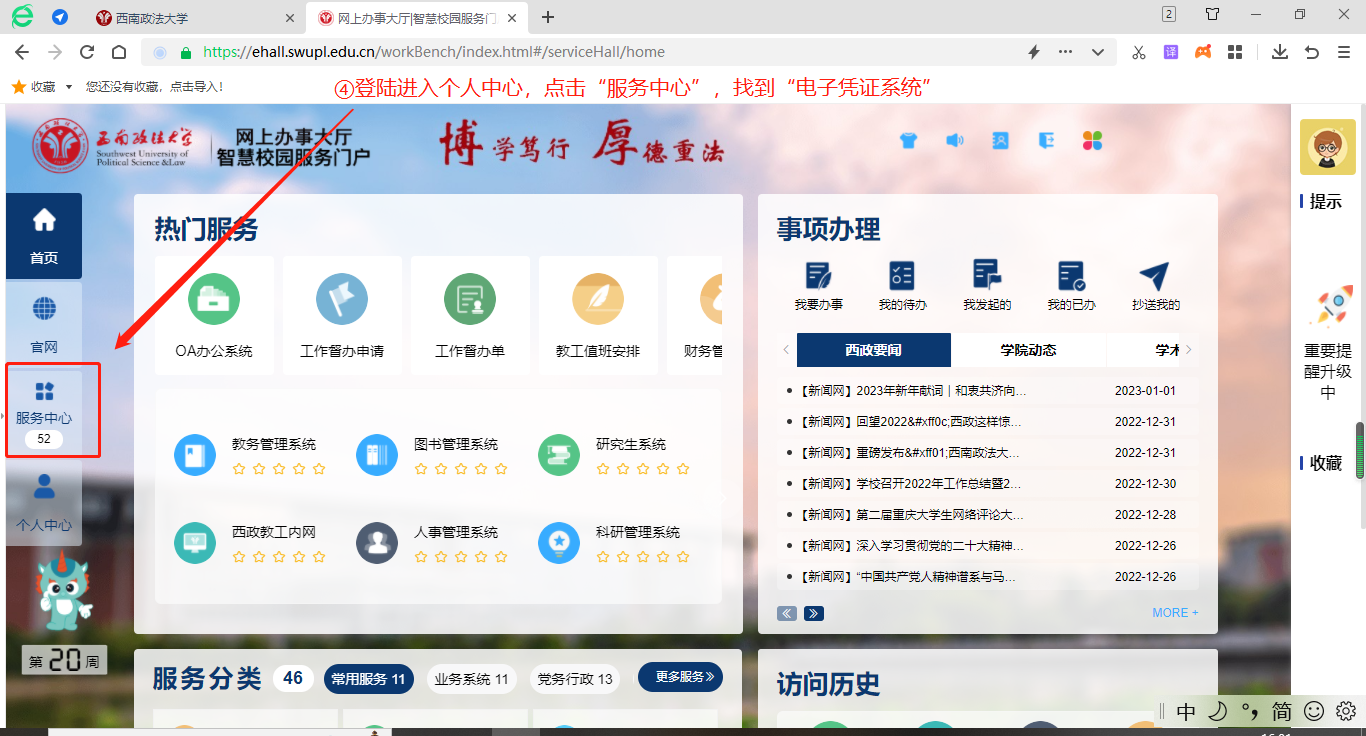Open the 教务管理系统 icon
The width and height of the screenshot is (1366, 736).
[x=195, y=455]
